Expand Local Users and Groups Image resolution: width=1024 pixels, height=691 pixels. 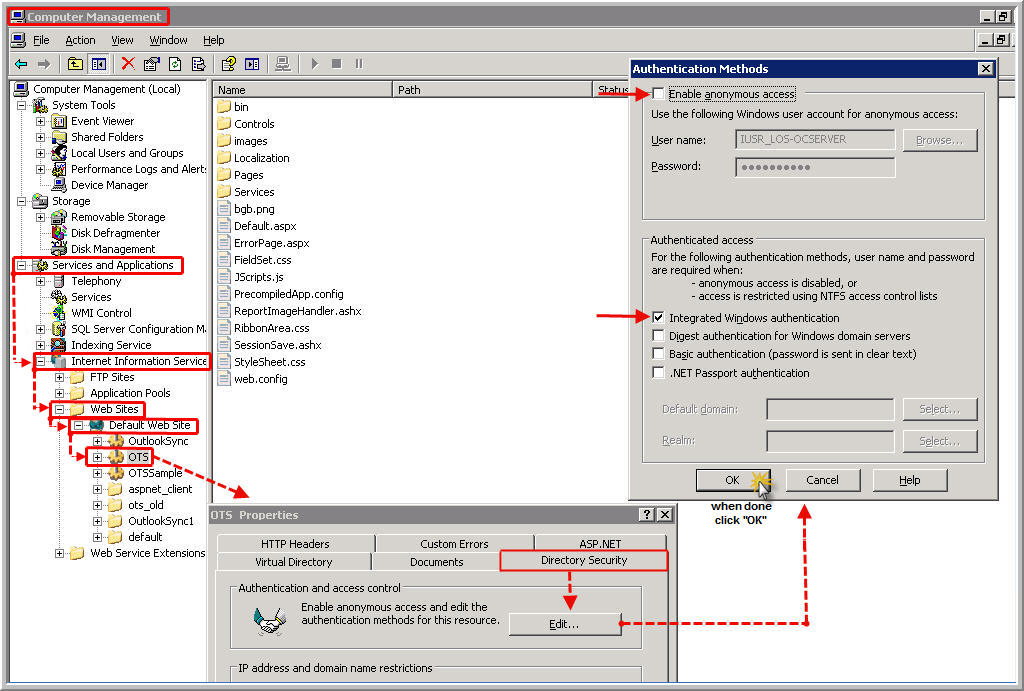coord(40,153)
